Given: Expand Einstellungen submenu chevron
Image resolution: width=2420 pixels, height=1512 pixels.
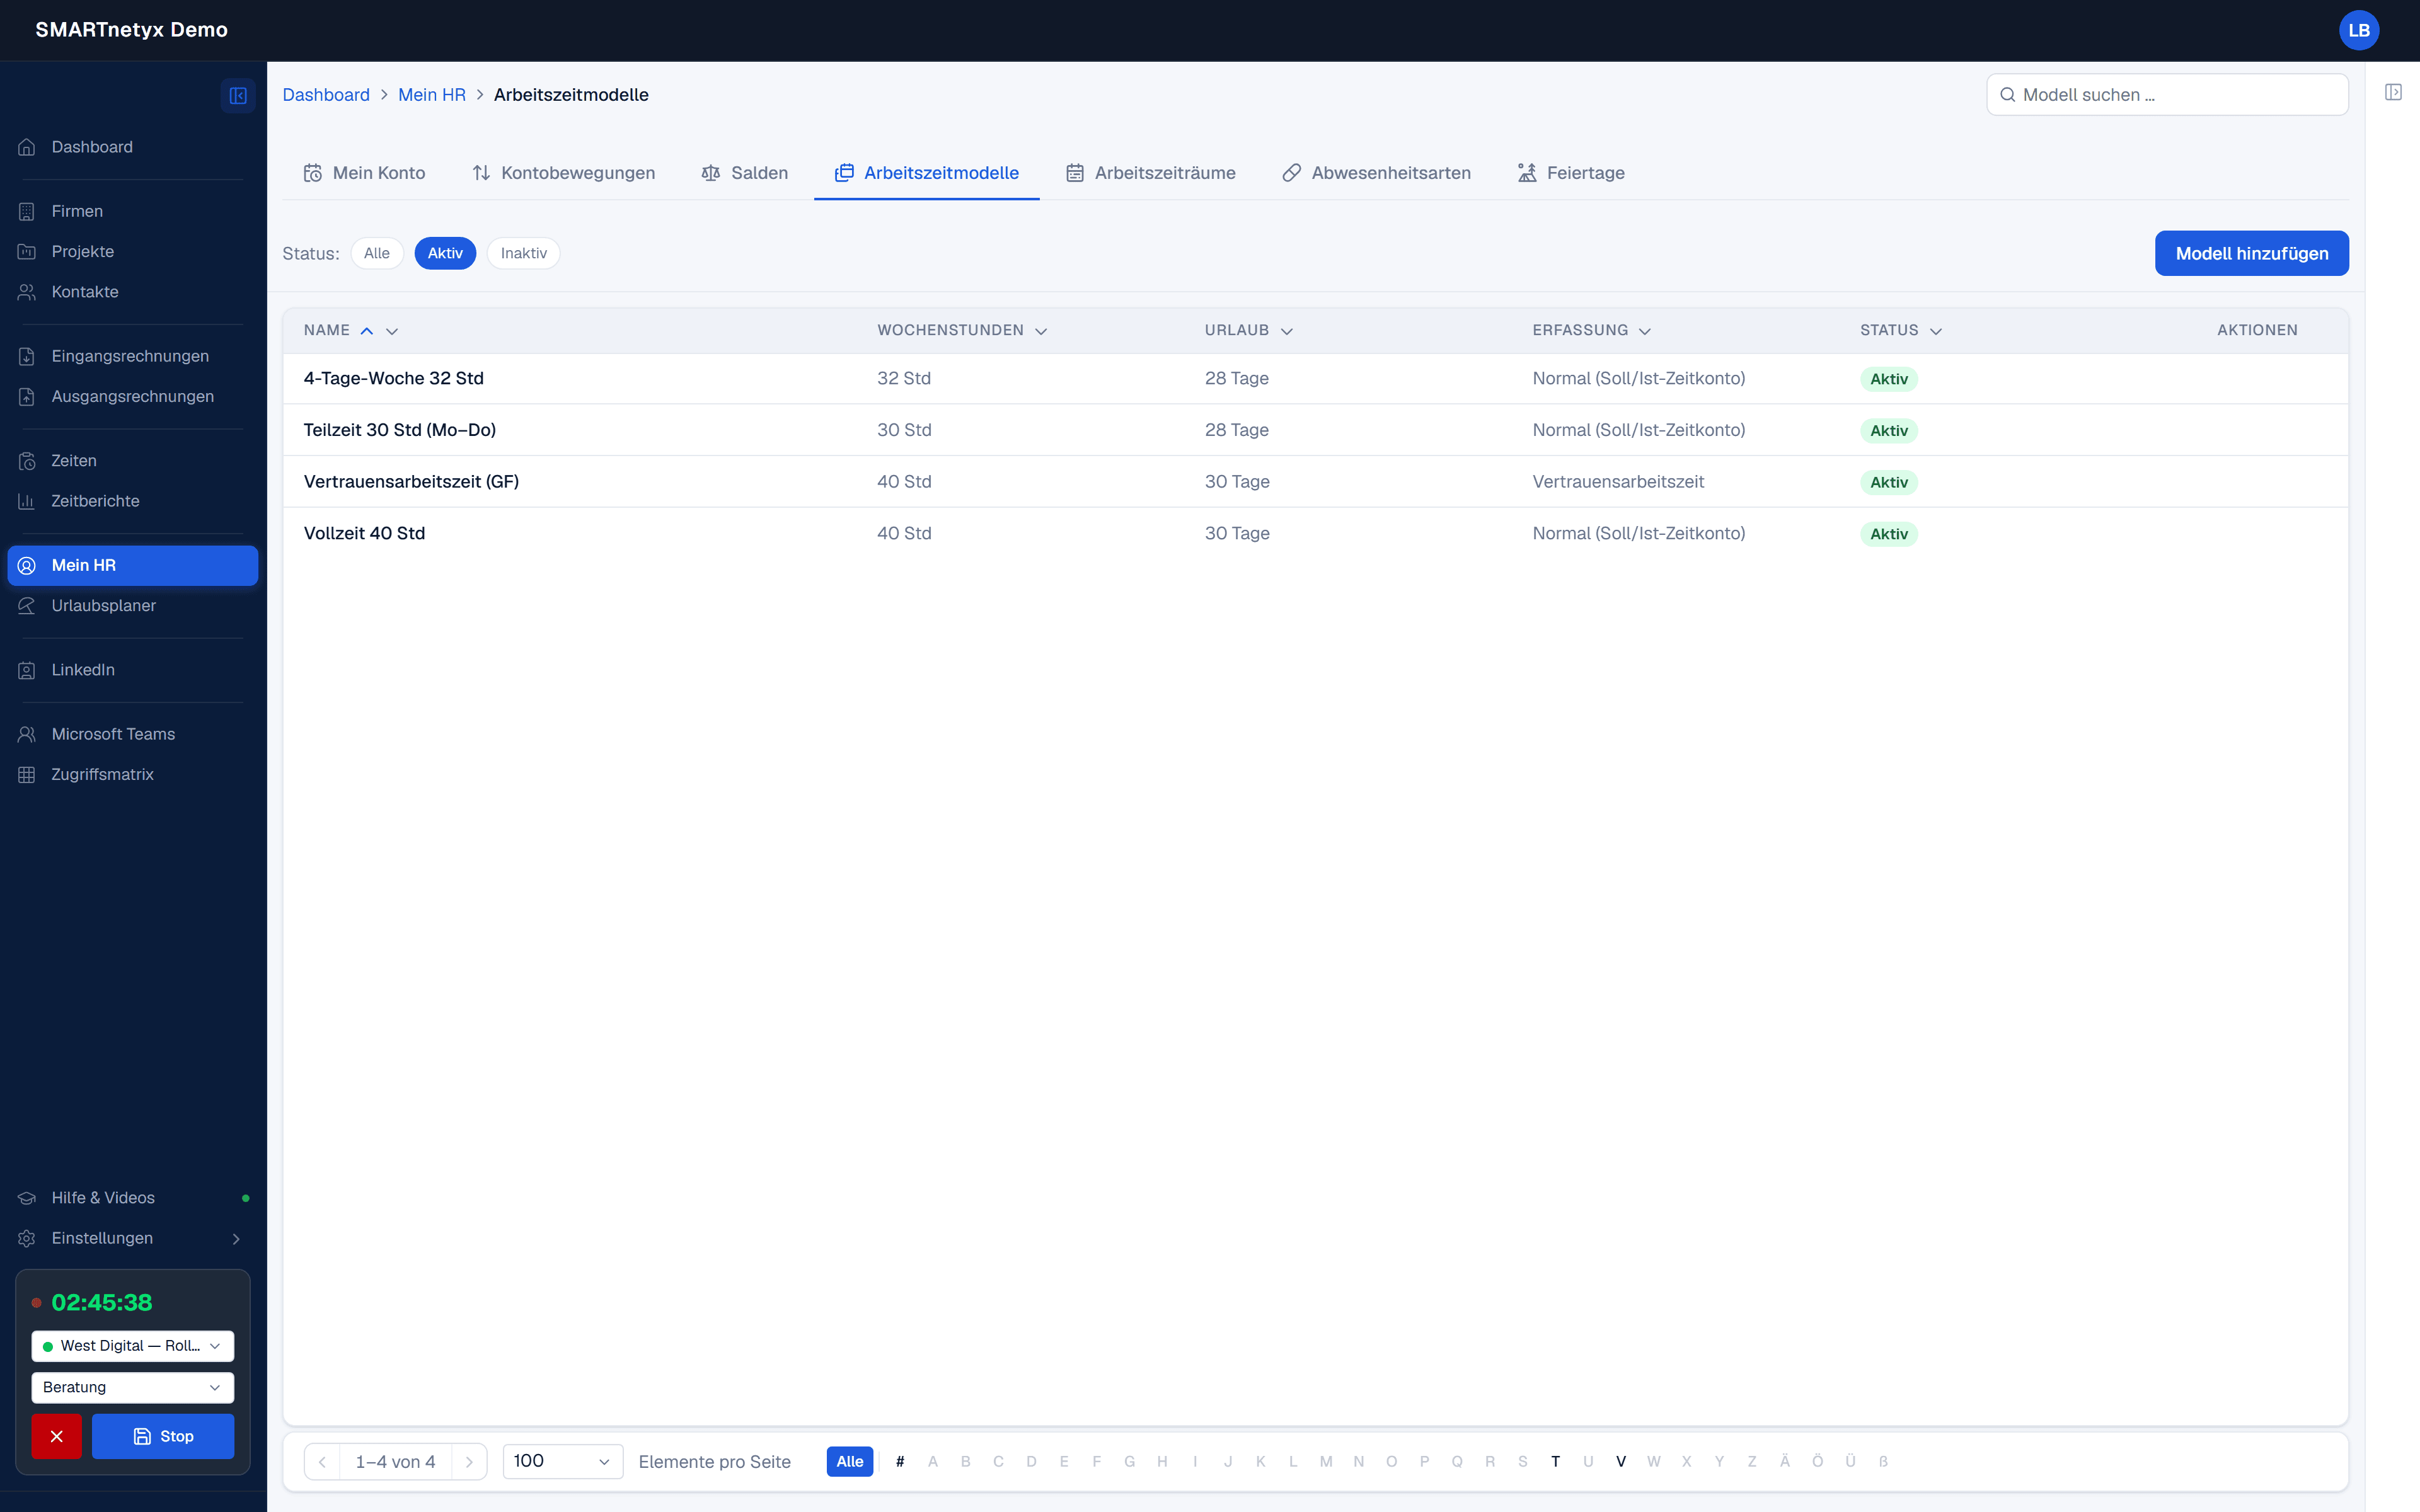Looking at the screenshot, I should point(236,1239).
